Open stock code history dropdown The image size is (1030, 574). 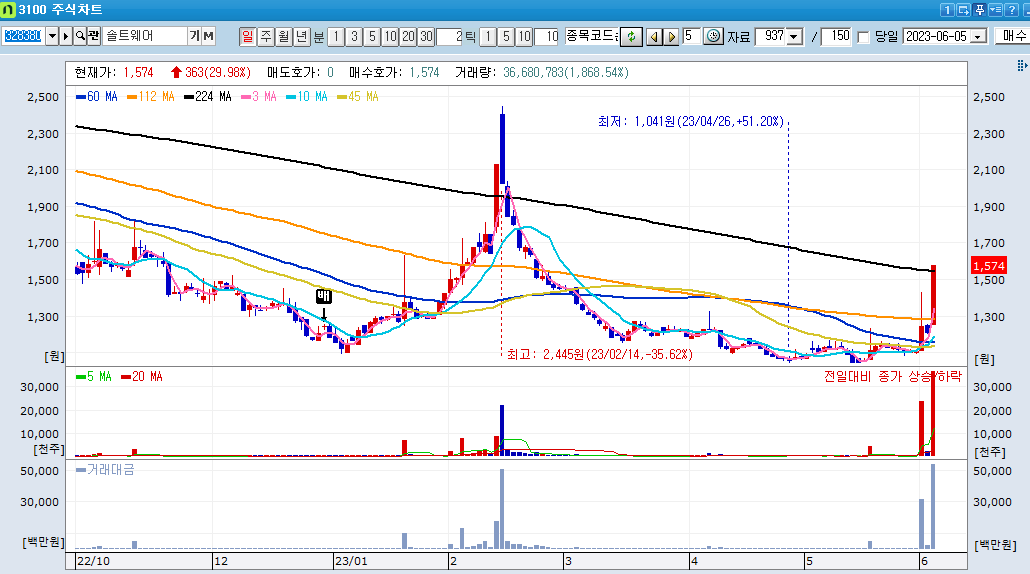tap(52, 36)
